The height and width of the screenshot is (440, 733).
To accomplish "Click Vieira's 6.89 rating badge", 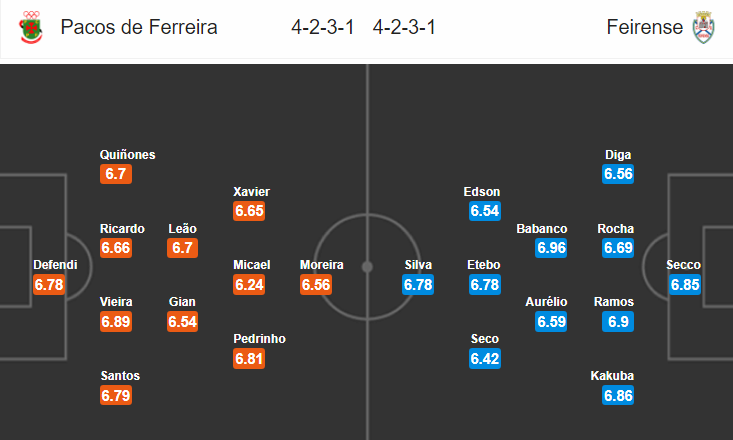I will pyautogui.click(x=116, y=322).
